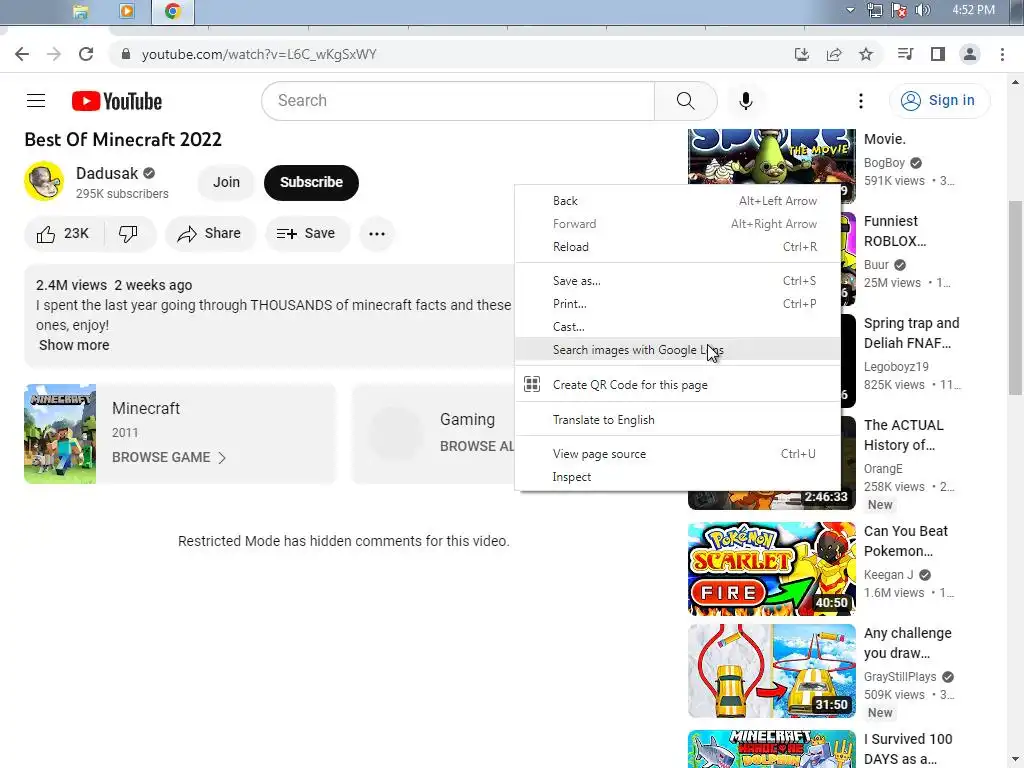Choose Cast... from context menu

(677, 327)
